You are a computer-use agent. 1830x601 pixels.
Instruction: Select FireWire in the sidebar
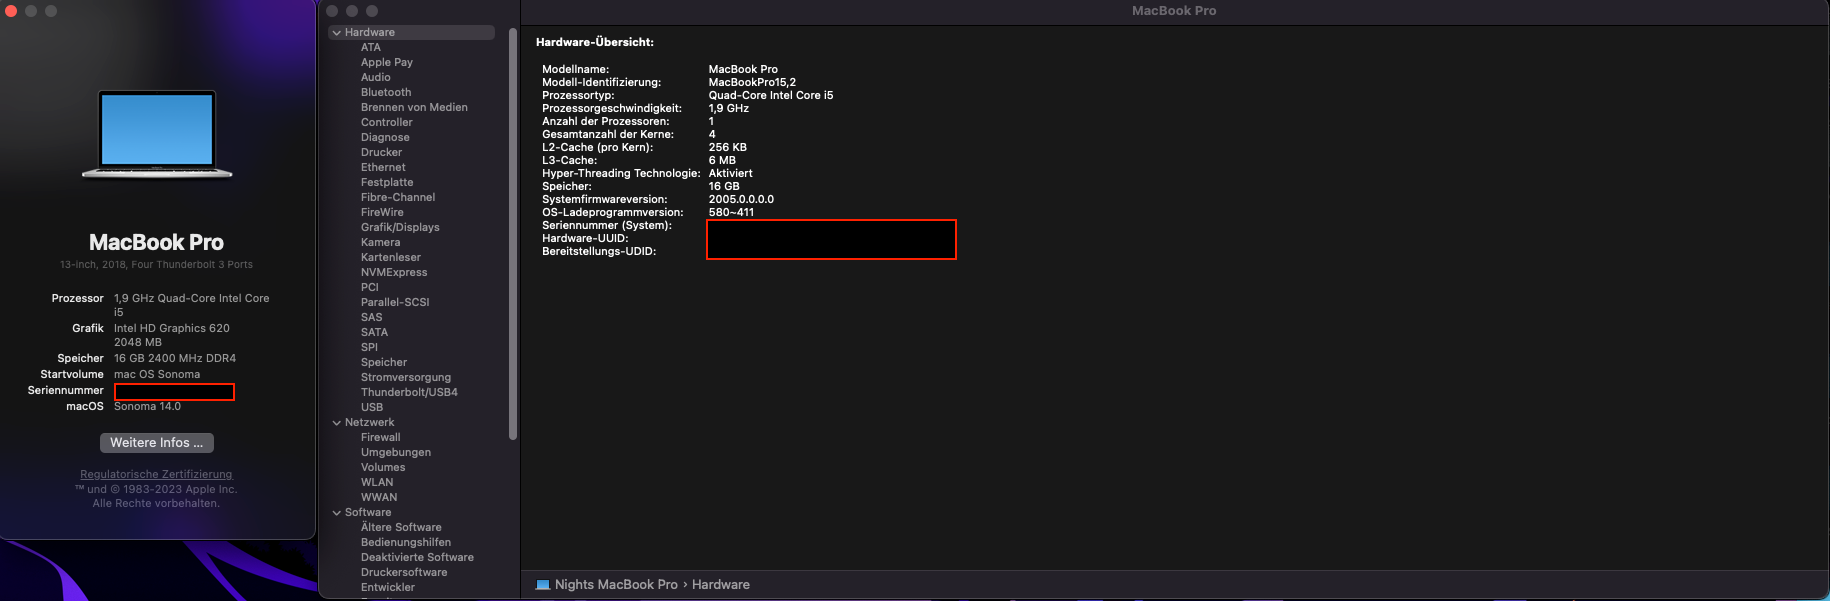coord(382,212)
